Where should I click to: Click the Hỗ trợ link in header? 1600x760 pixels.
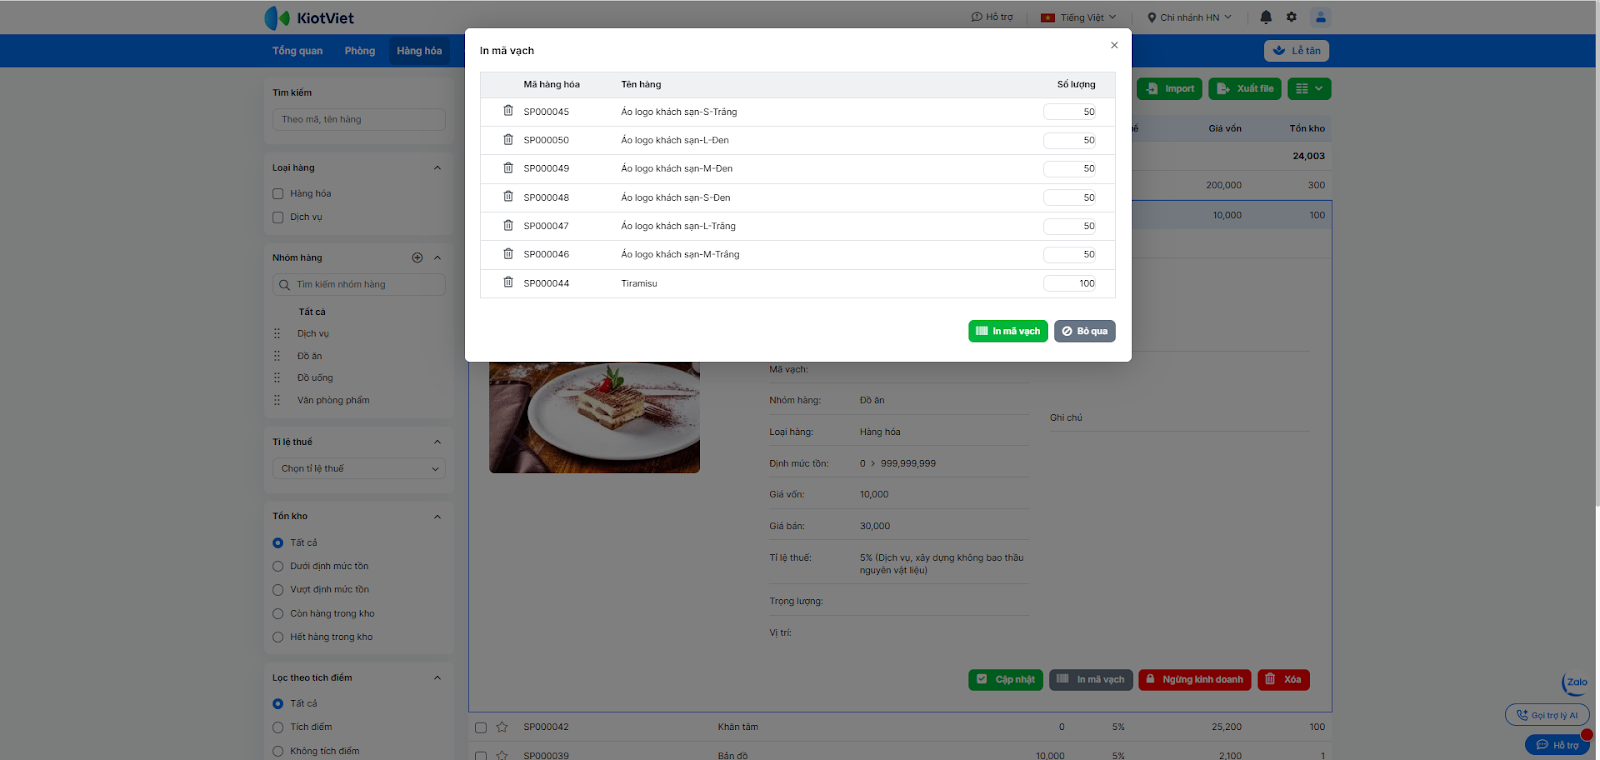click(992, 17)
